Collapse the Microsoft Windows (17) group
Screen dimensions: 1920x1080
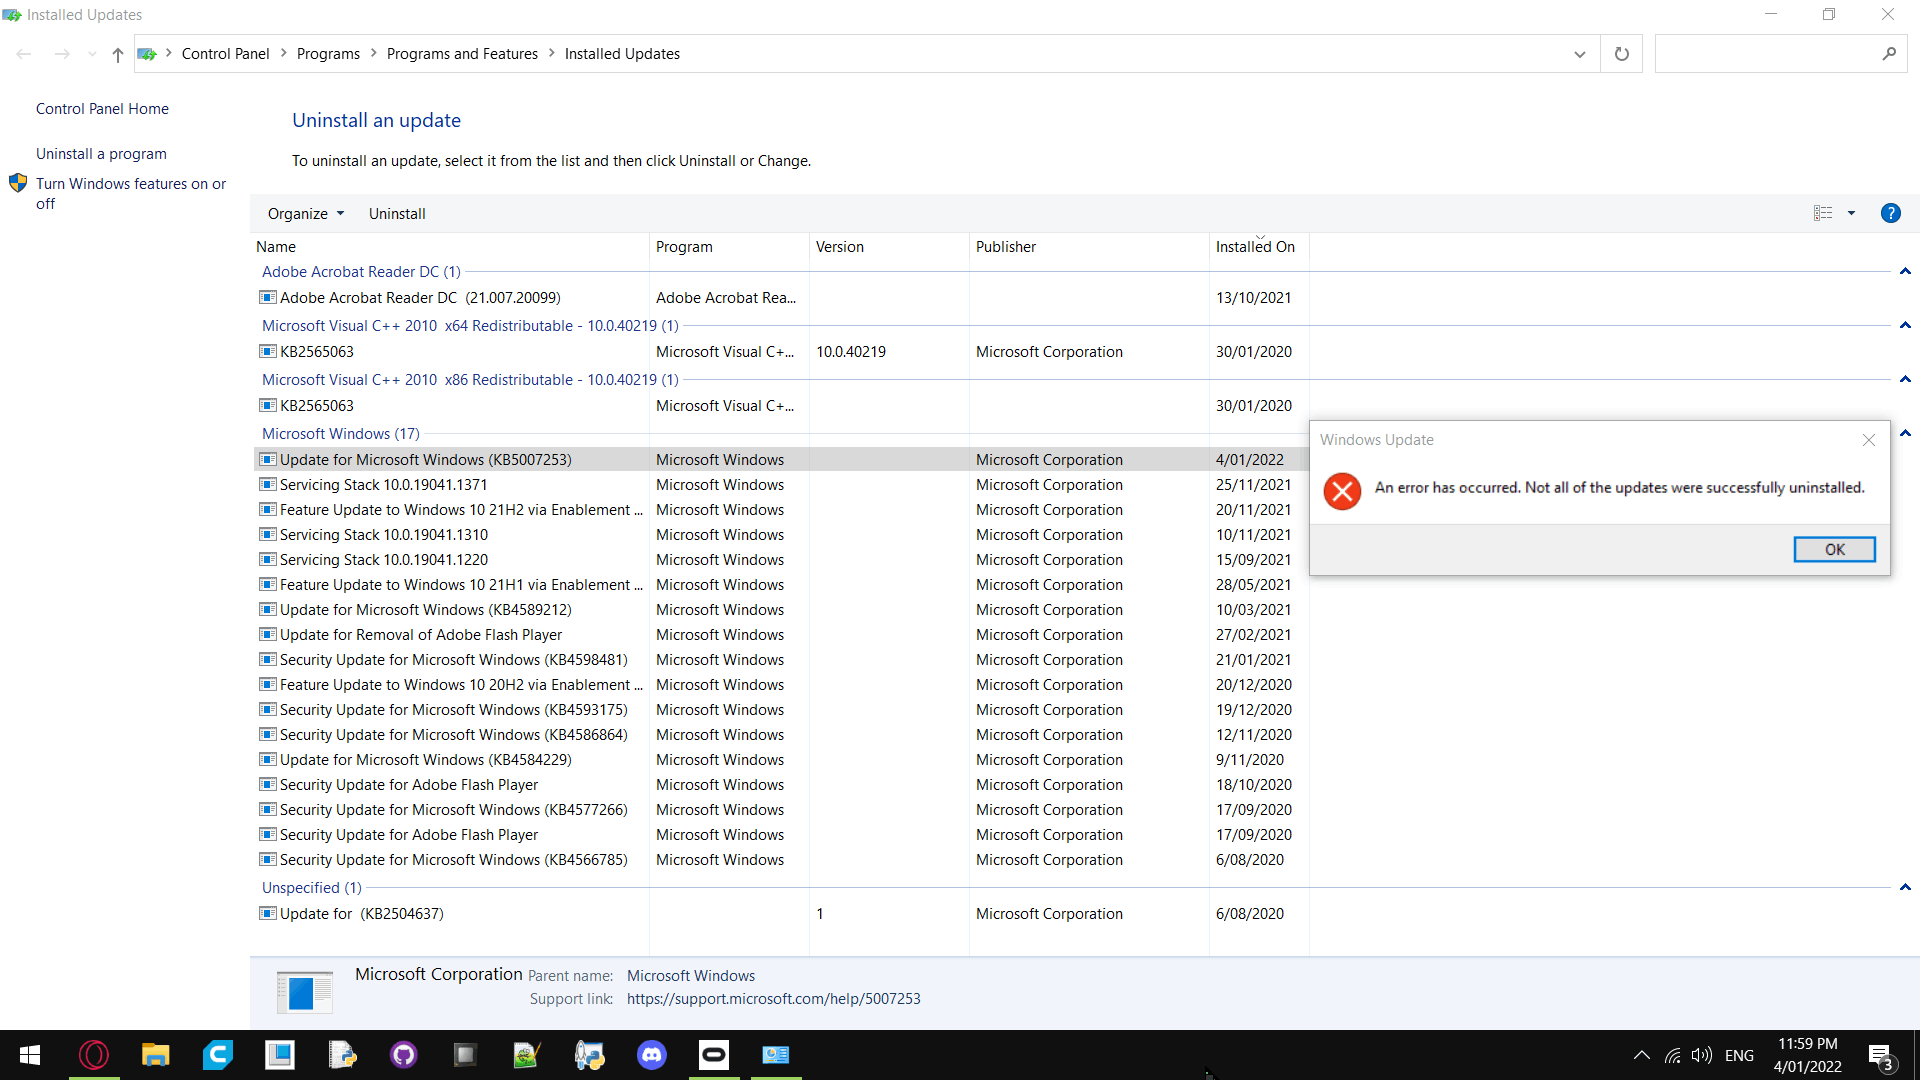(1905, 433)
